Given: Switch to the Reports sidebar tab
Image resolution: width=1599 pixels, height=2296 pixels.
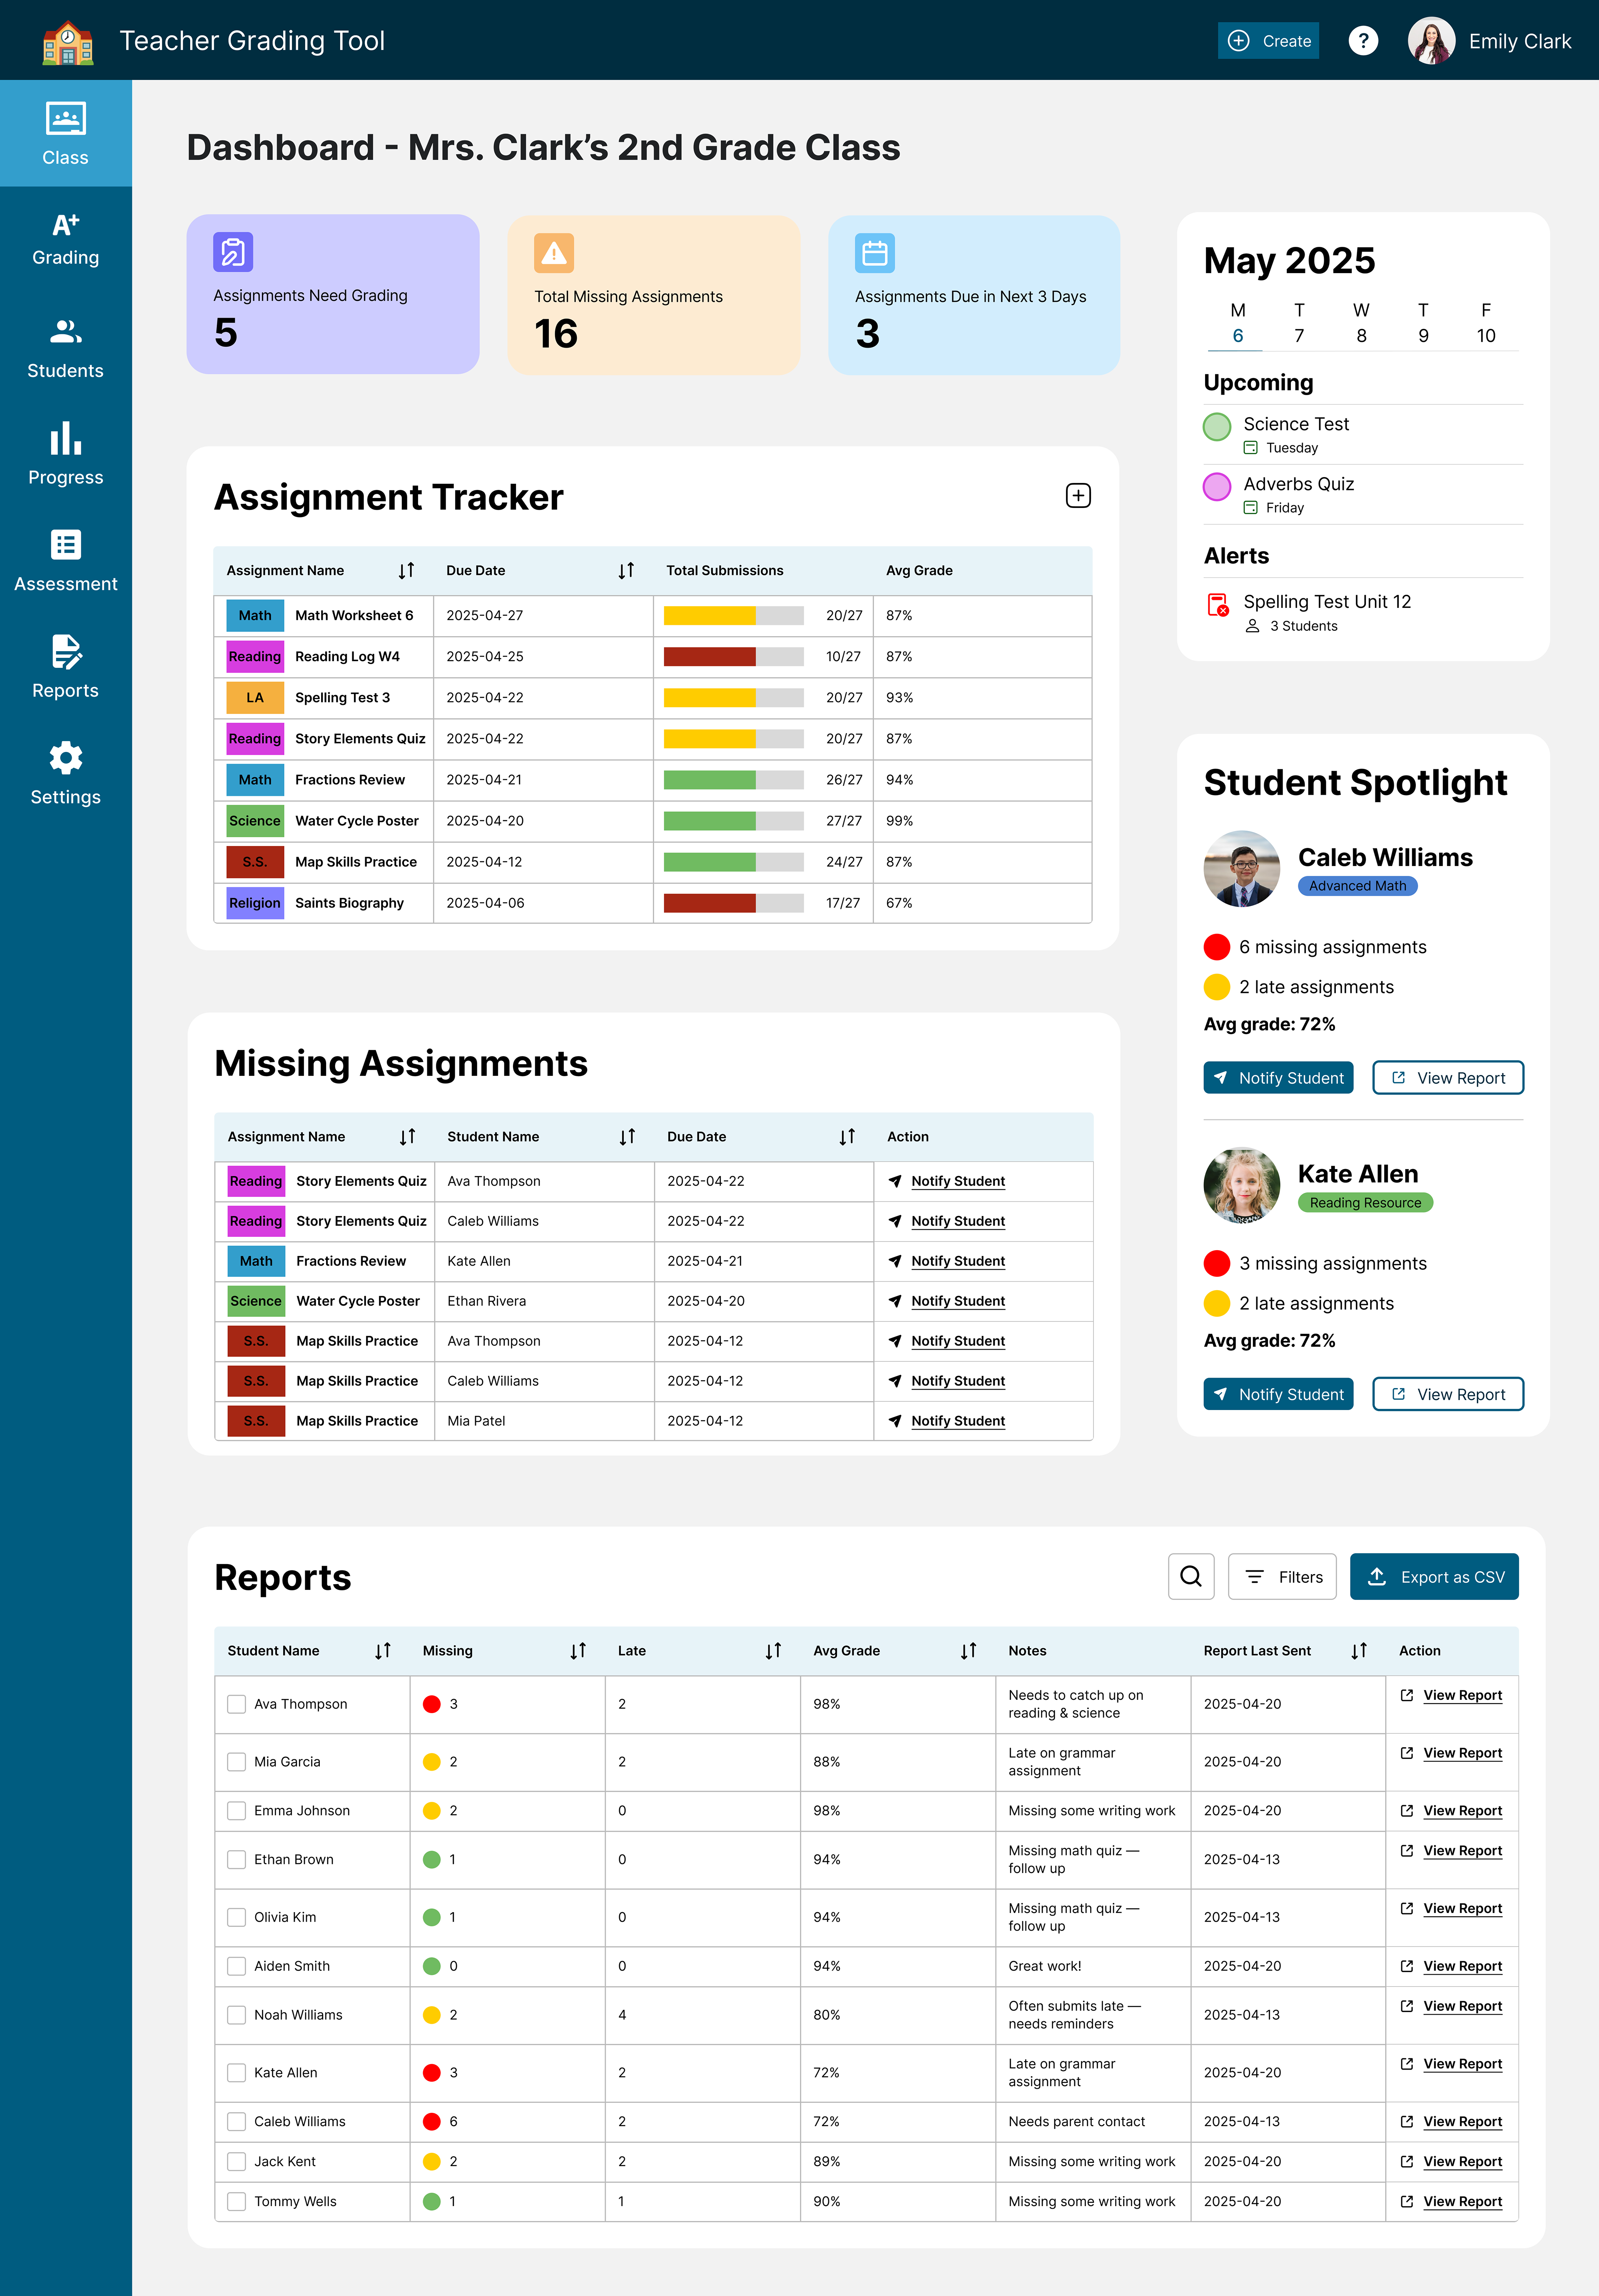Looking at the screenshot, I should pos(65,667).
